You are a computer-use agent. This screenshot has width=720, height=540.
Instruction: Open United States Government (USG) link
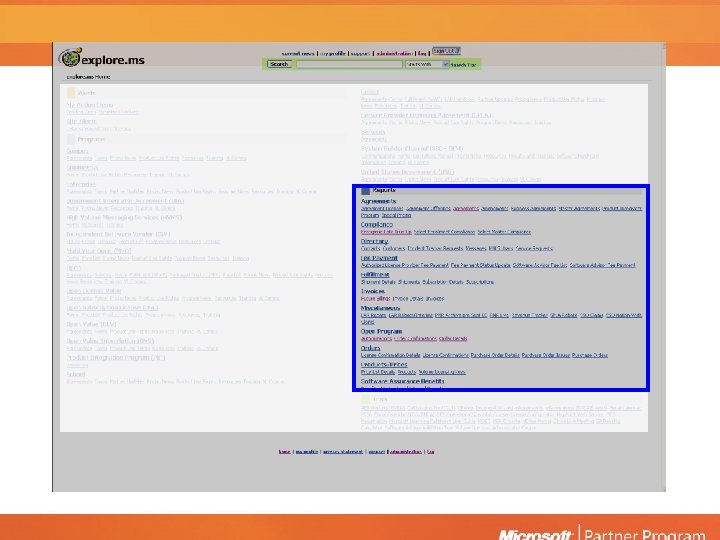407,172
